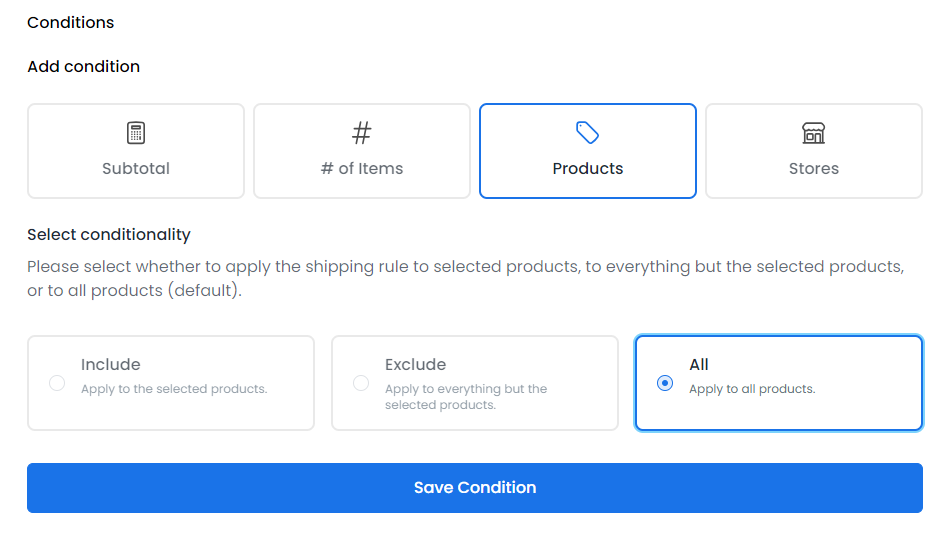Enable the Include radio button
The width and height of the screenshot is (946, 541).
57,383
